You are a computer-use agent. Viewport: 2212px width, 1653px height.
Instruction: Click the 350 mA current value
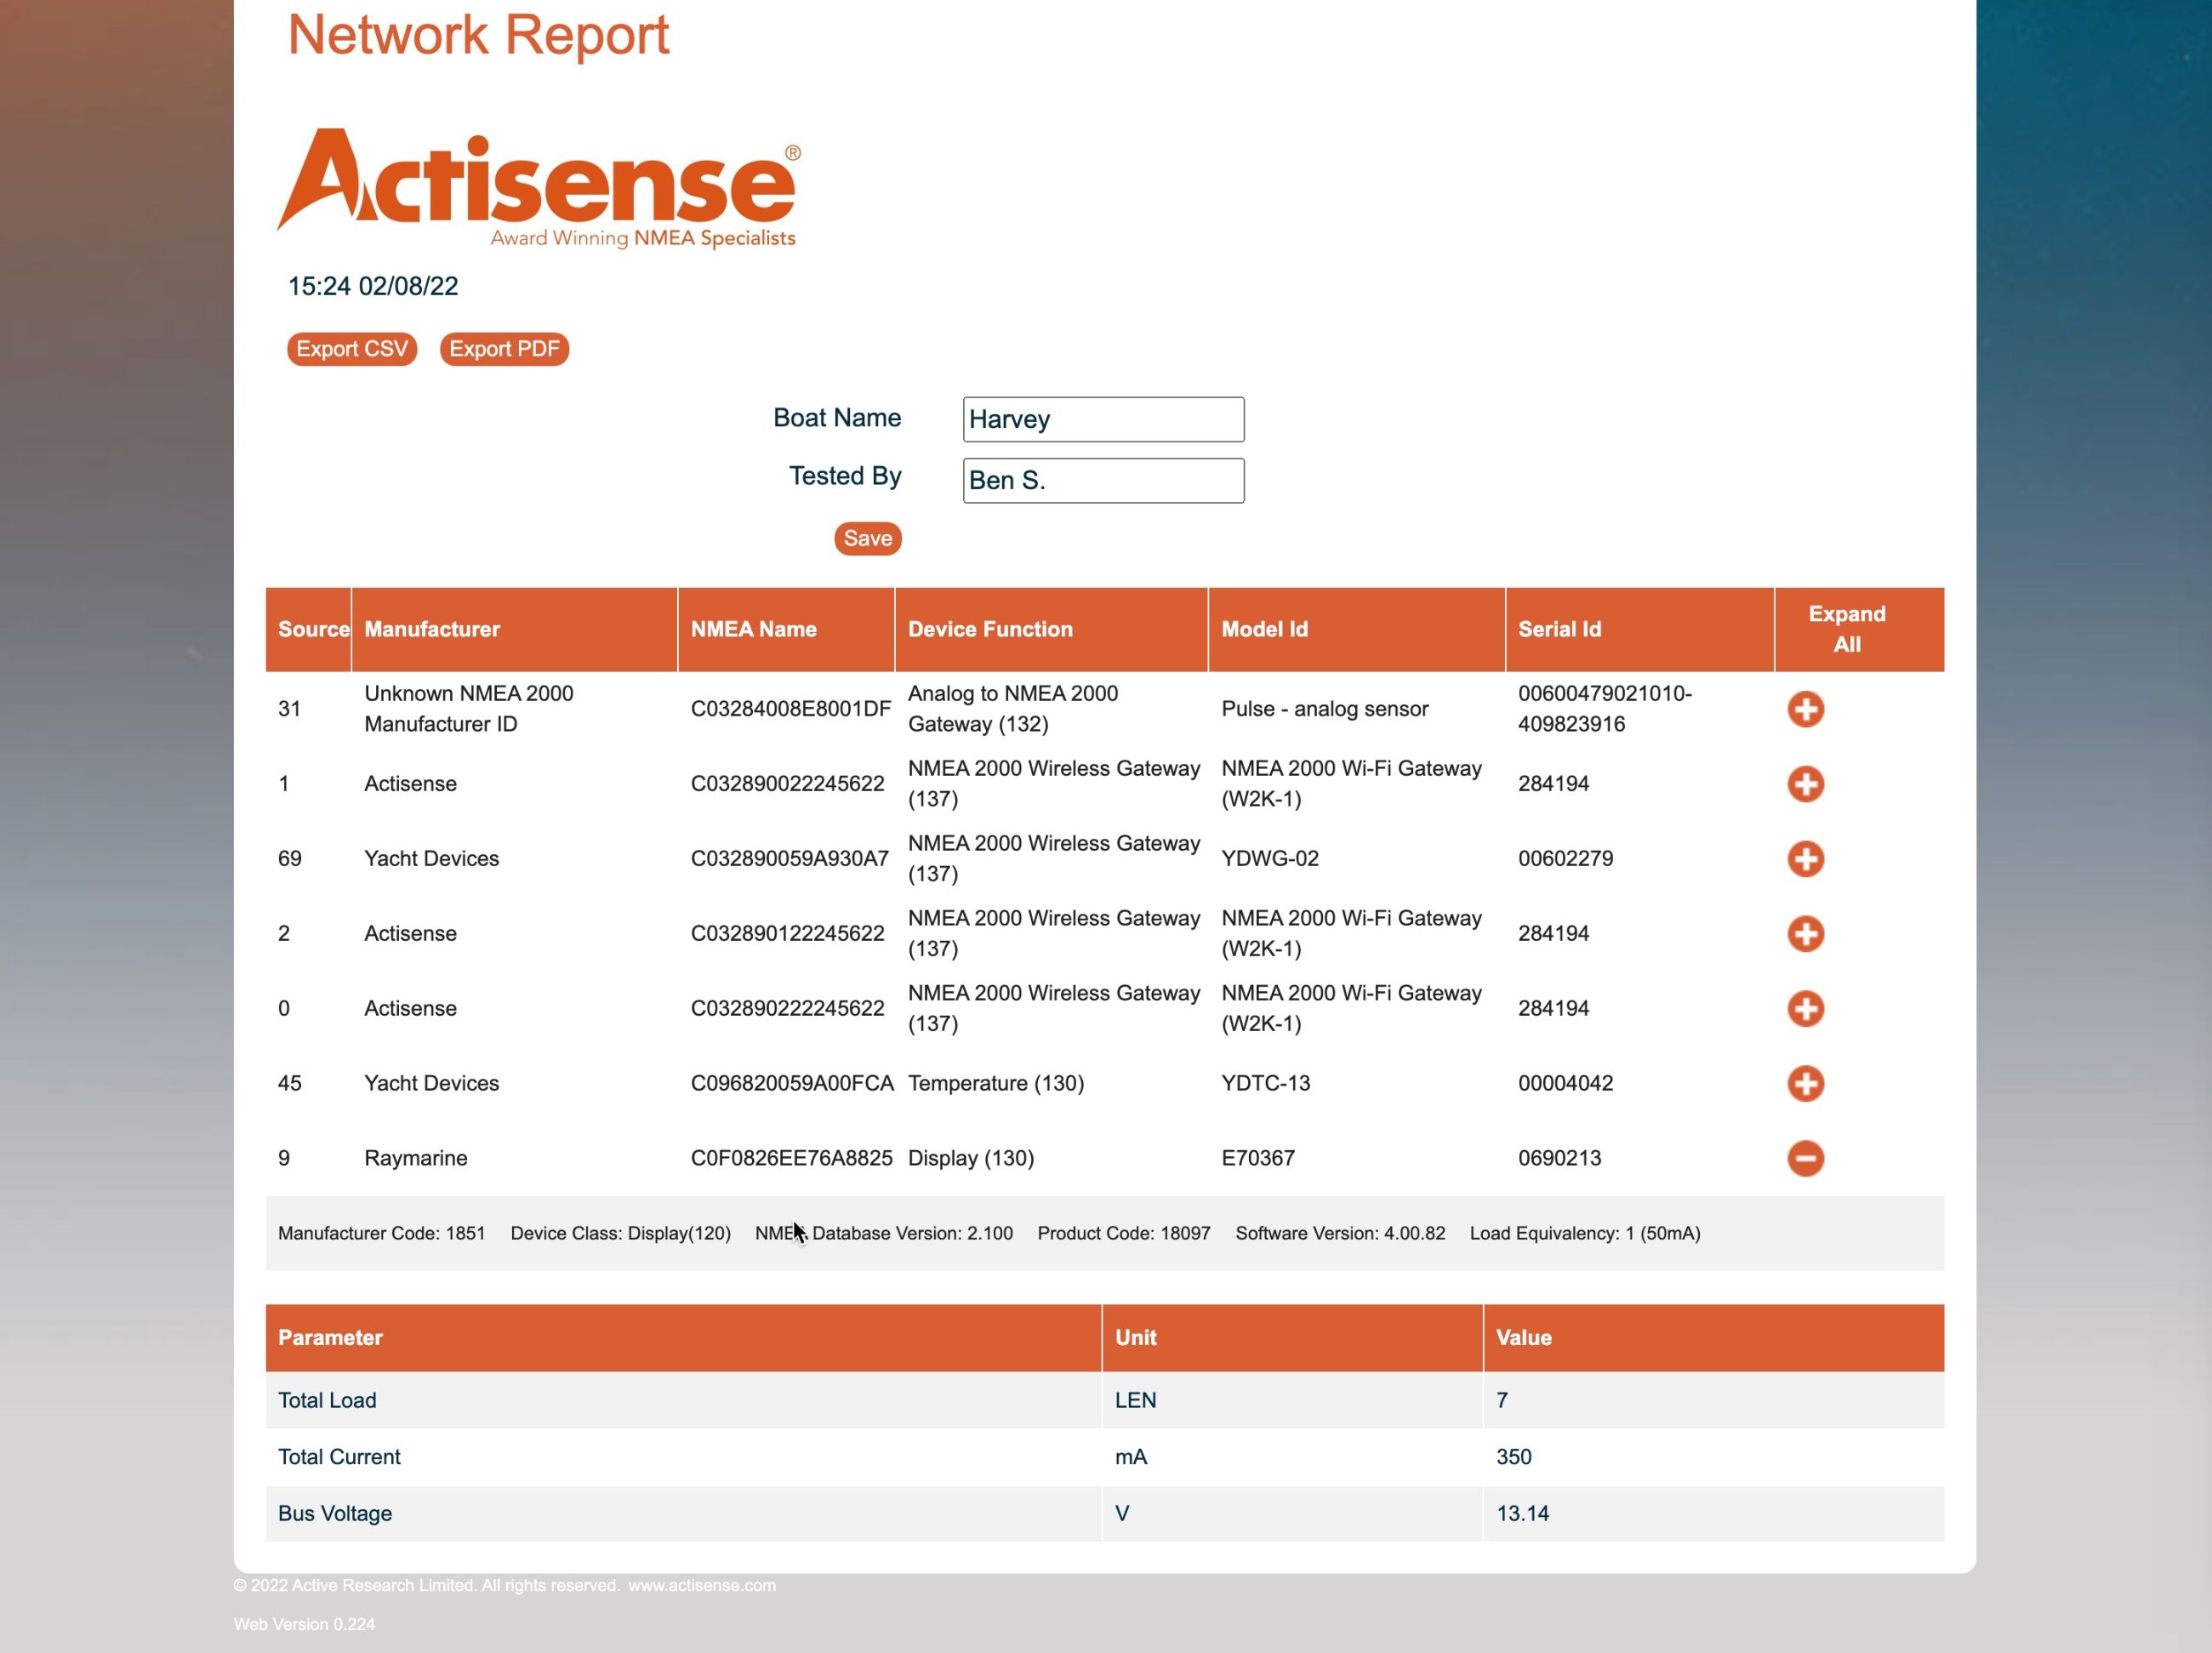(x=1513, y=1457)
